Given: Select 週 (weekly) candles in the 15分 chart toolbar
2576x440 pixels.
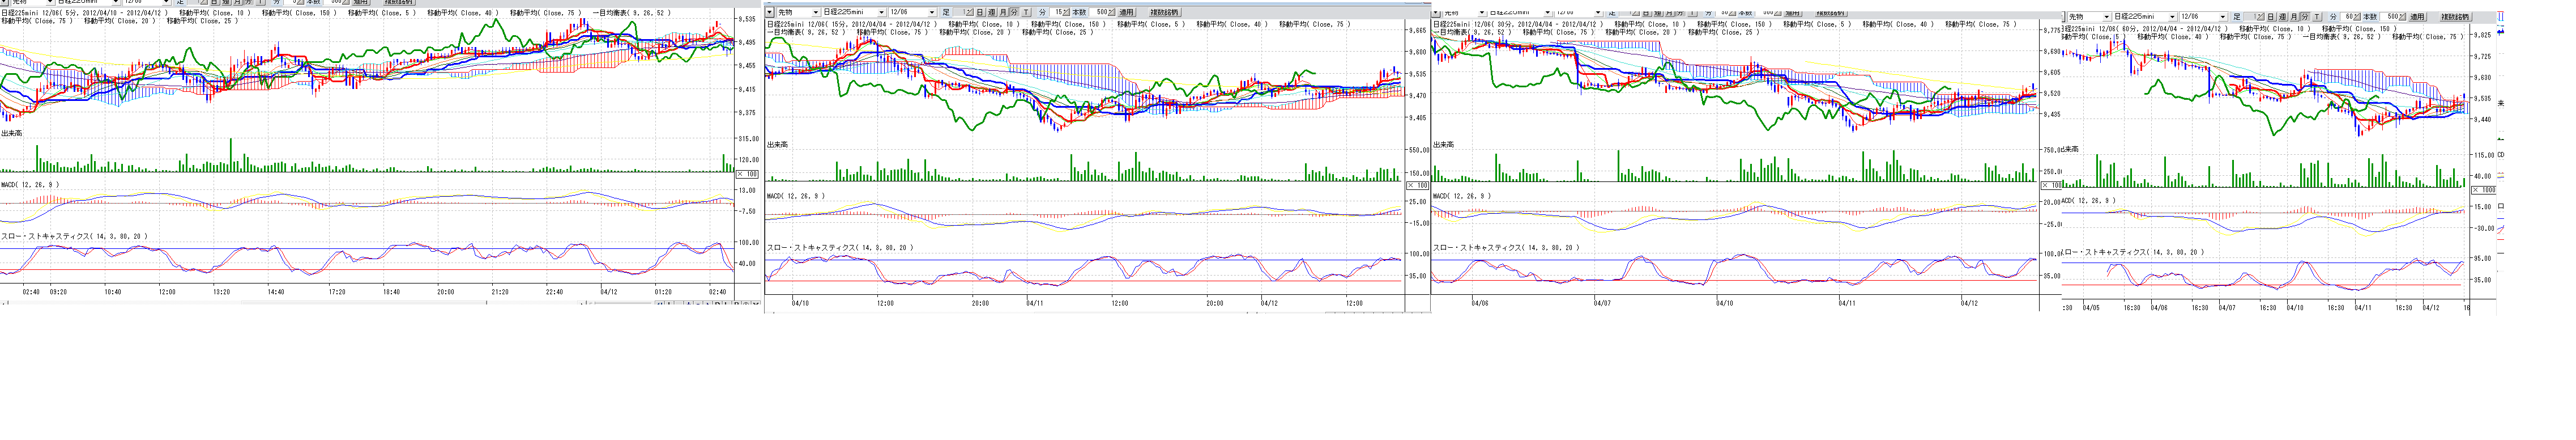Looking at the screenshot, I should click(991, 12).
